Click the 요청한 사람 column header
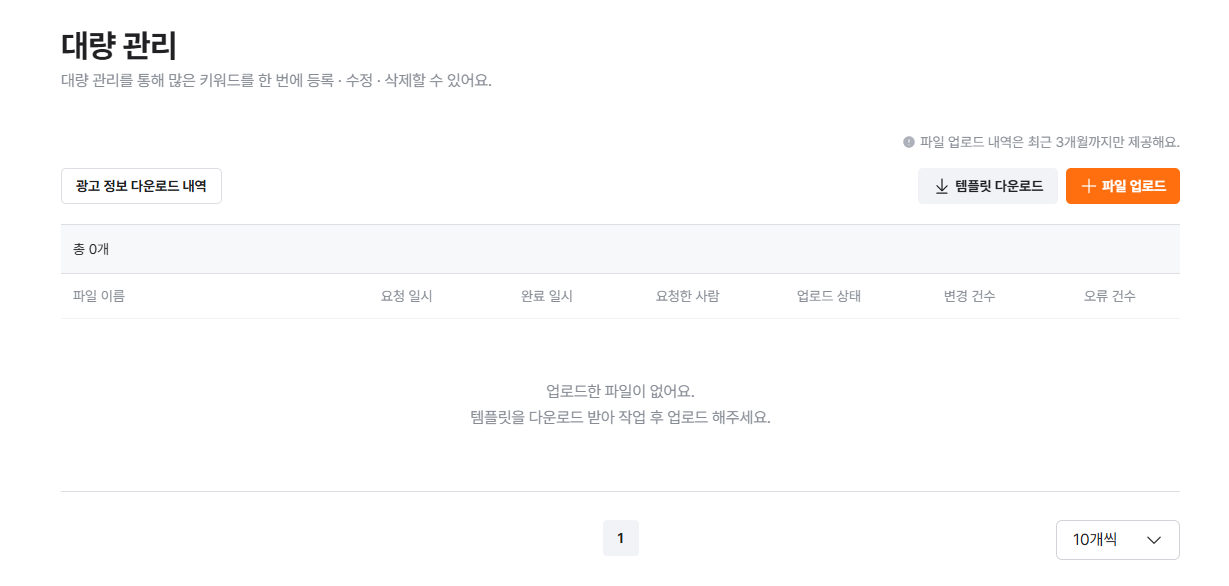Screen dimensions: 1229x586 (687, 296)
